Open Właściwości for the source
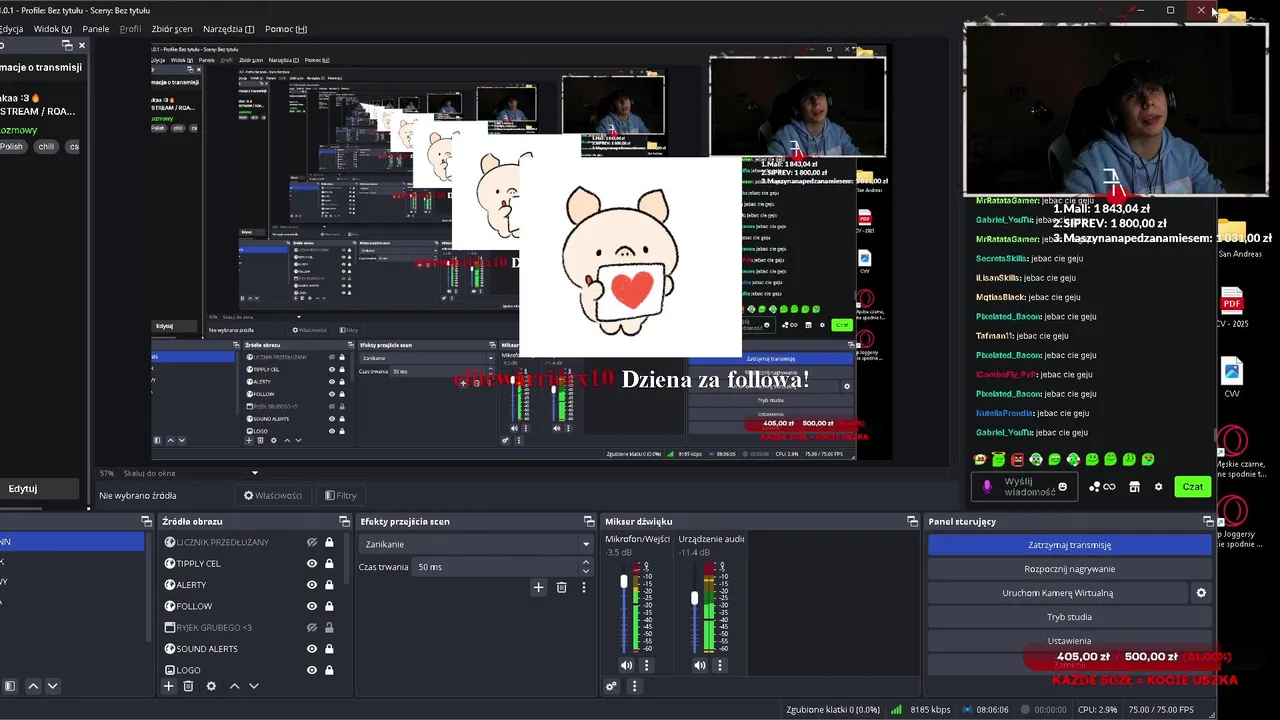This screenshot has width=1280, height=720. click(x=273, y=495)
